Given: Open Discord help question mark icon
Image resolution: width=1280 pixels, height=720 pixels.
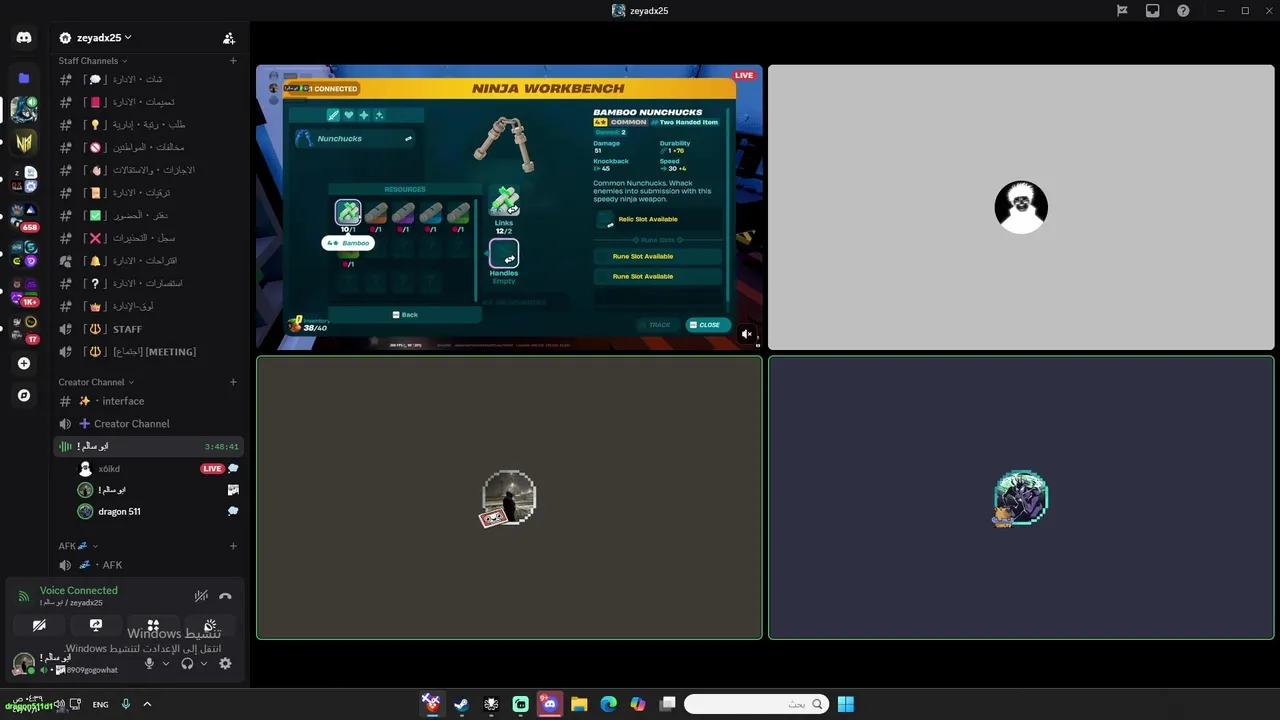Looking at the screenshot, I should tap(1184, 11).
